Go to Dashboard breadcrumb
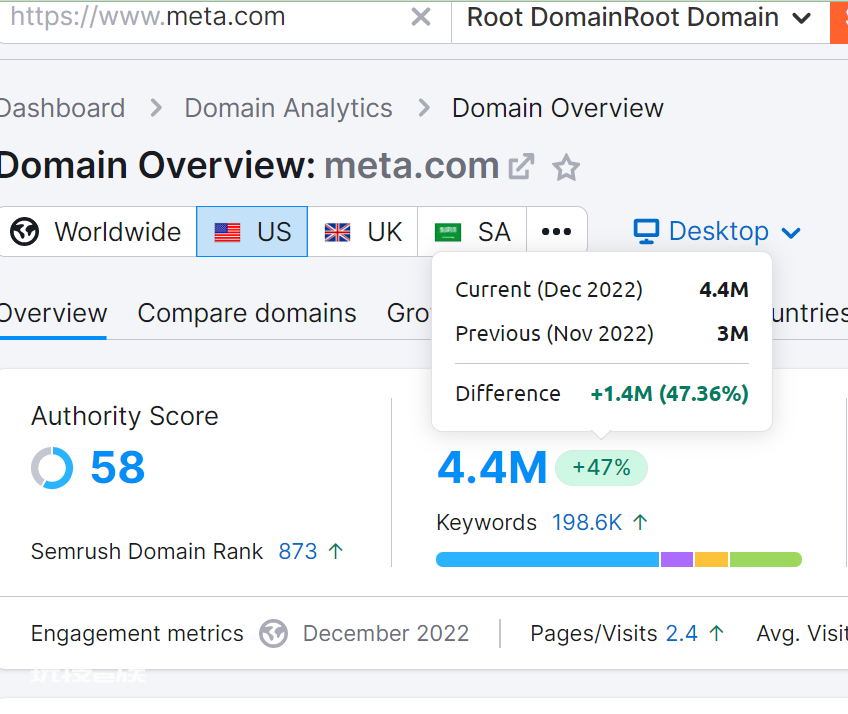This screenshot has height=714, width=848. click(62, 108)
